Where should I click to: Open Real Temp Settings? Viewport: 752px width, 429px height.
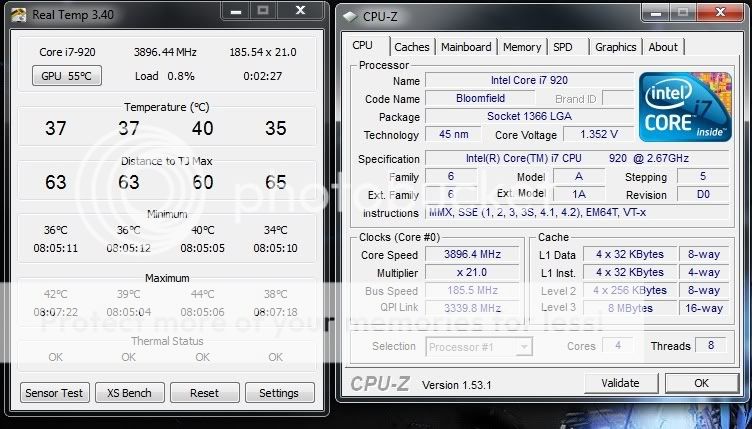(279, 393)
